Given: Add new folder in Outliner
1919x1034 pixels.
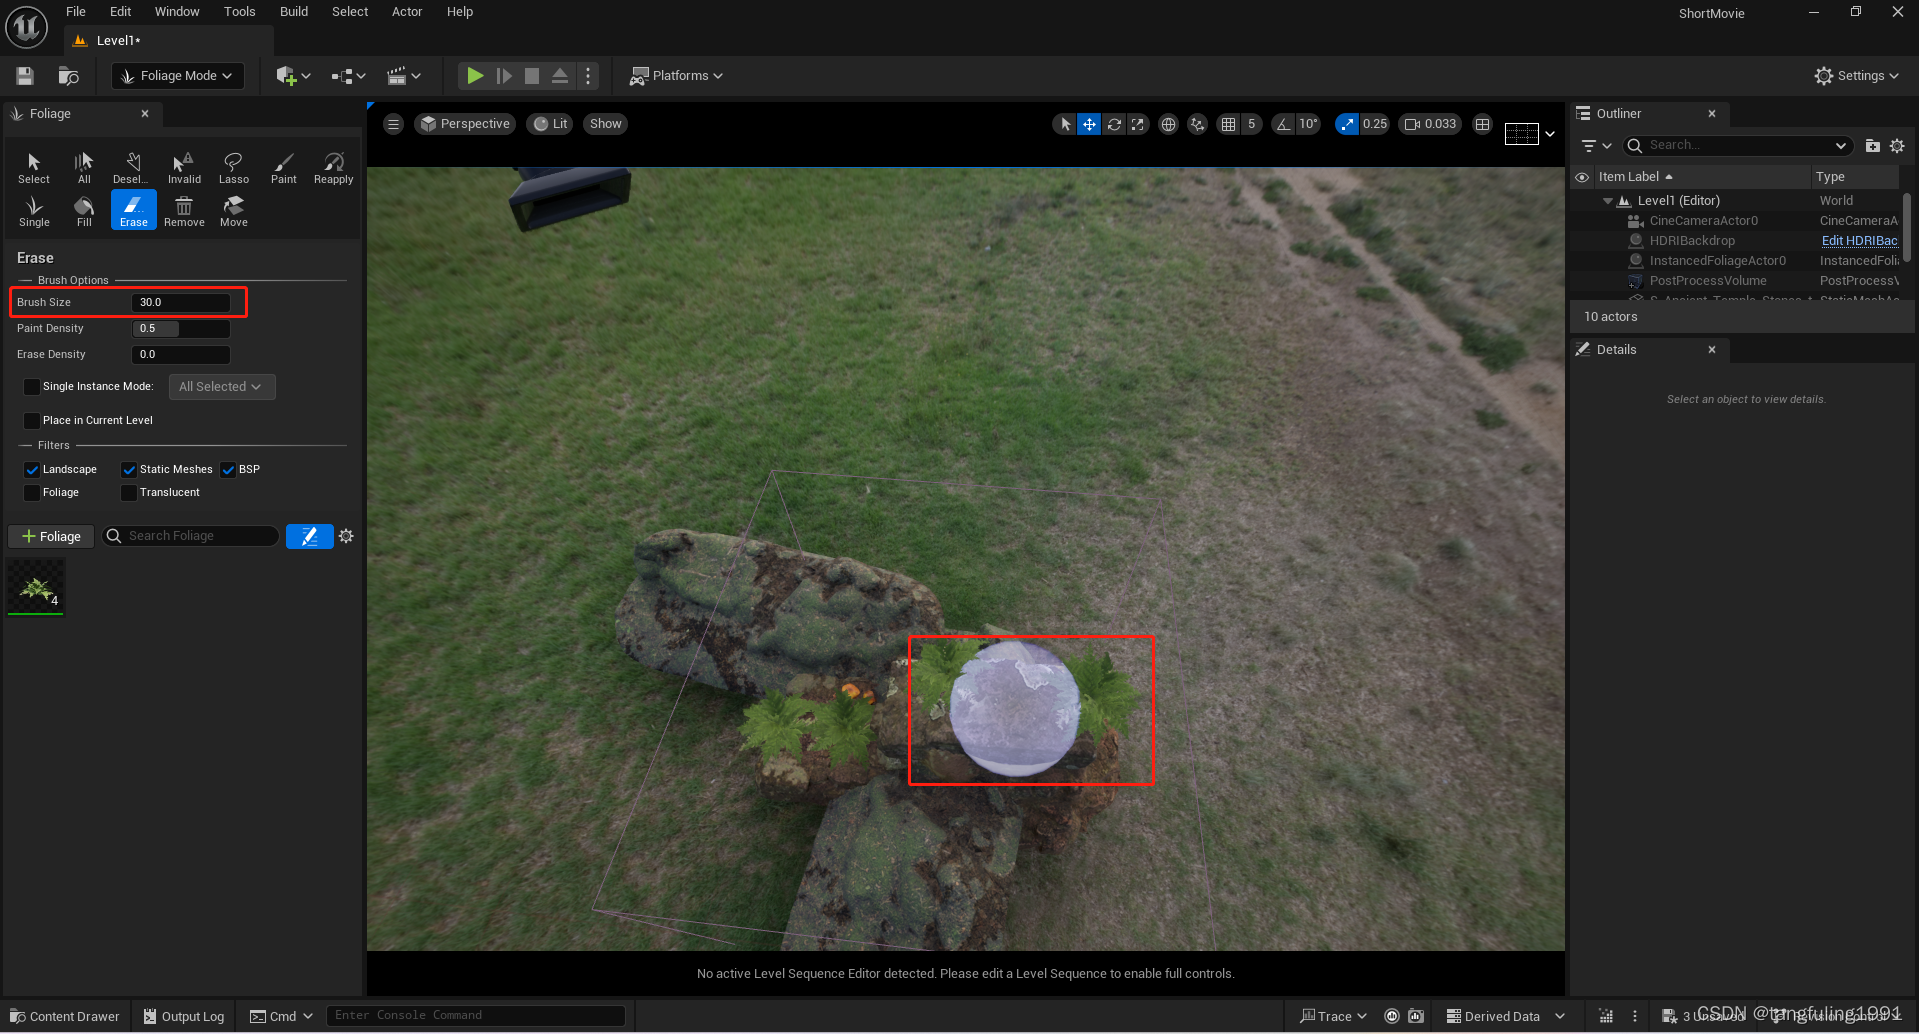Looking at the screenshot, I should pos(1873,146).
